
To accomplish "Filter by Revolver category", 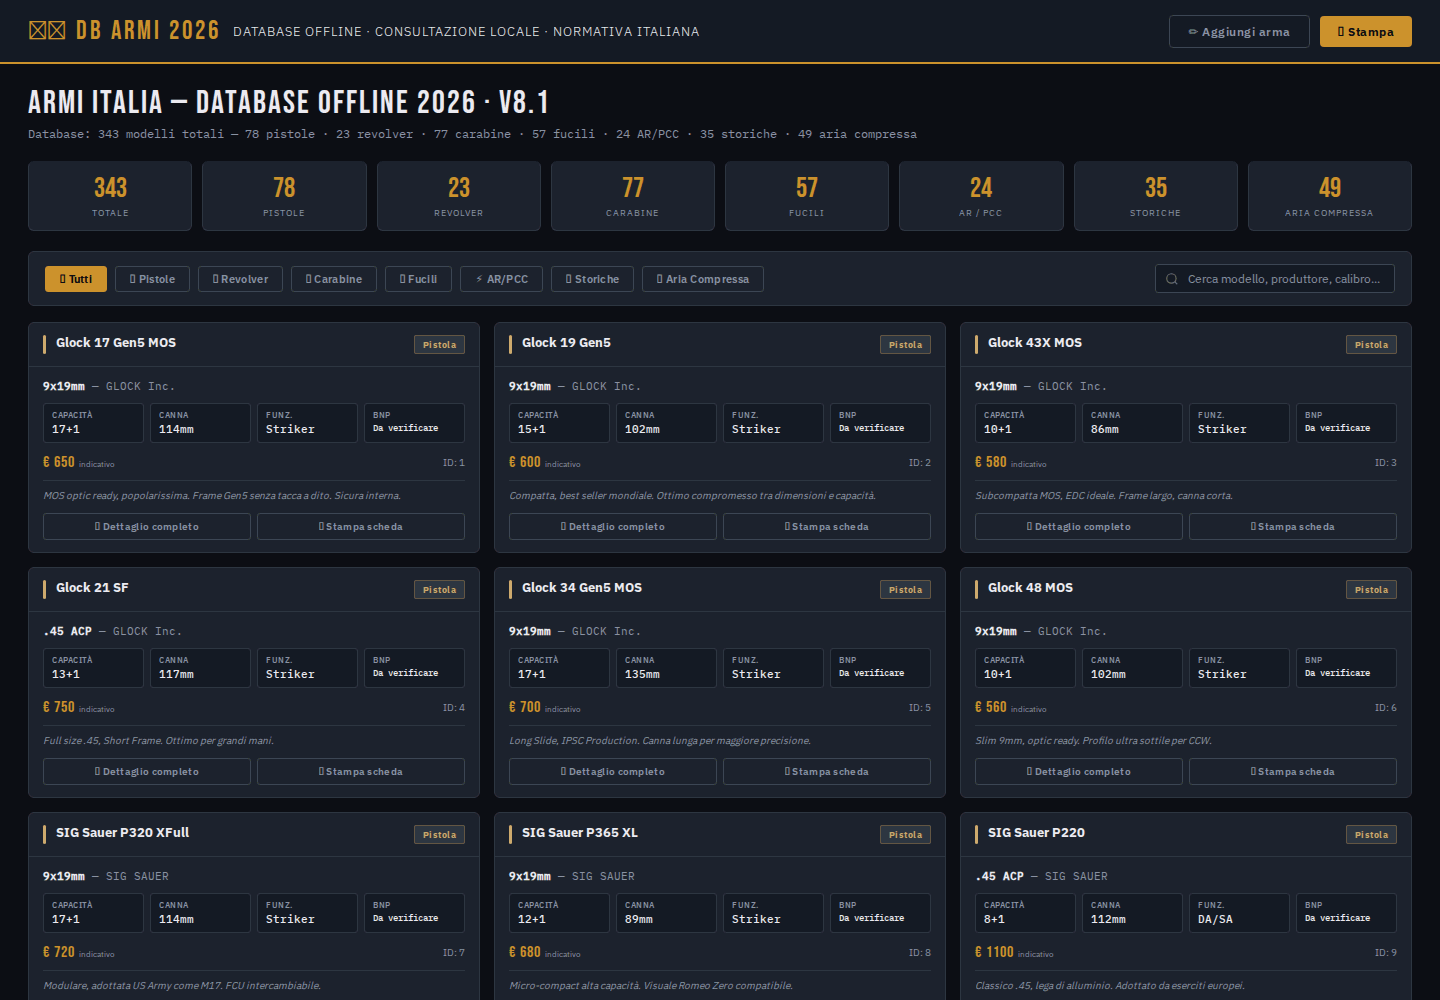I will (240, 279).
